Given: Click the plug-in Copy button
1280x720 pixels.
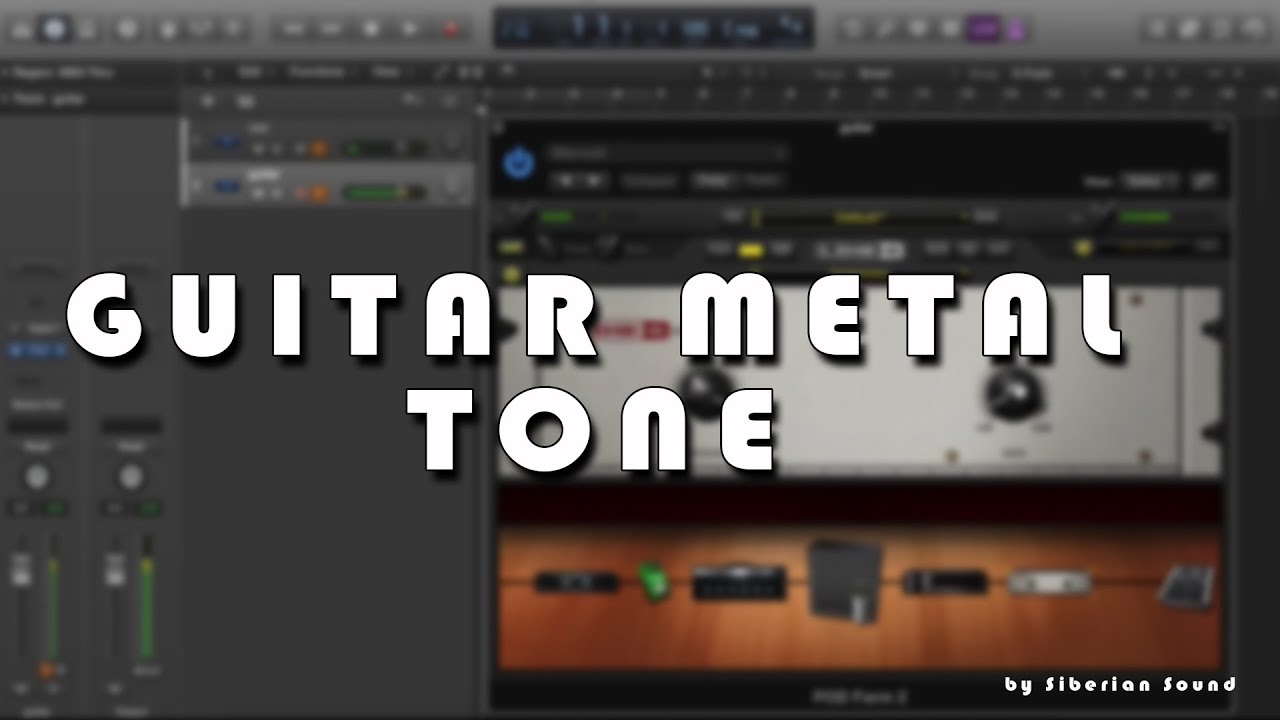Looking at the screenshot, I should 711,181.
